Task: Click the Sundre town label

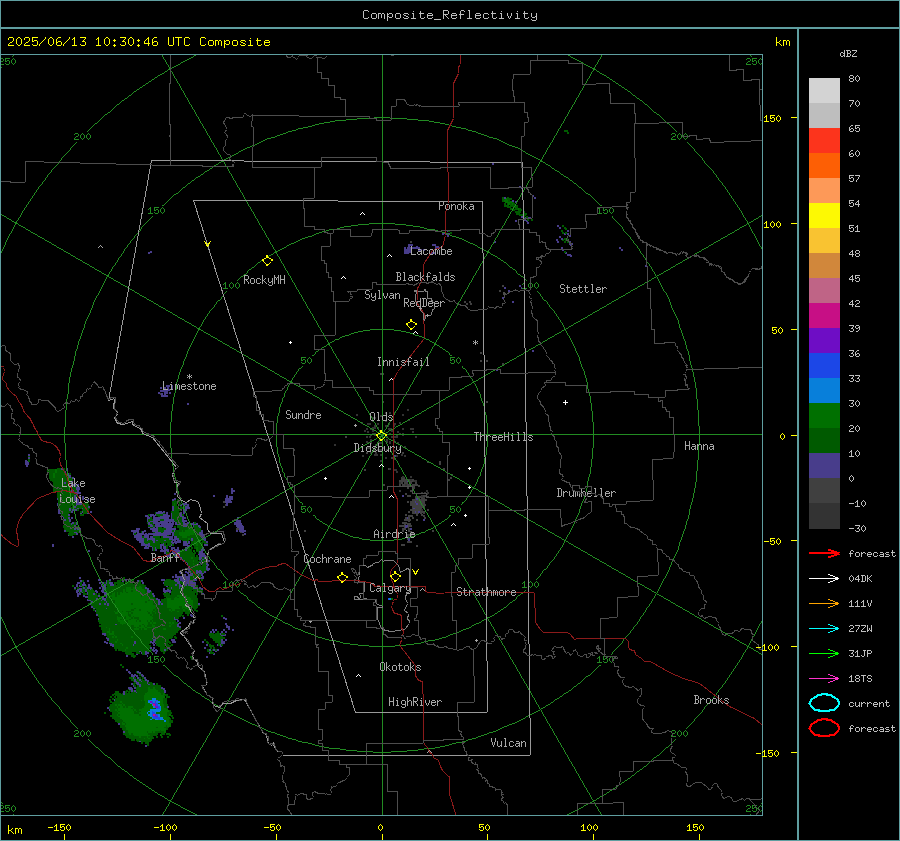Action: pyautogui.click(x=303, y=414)
